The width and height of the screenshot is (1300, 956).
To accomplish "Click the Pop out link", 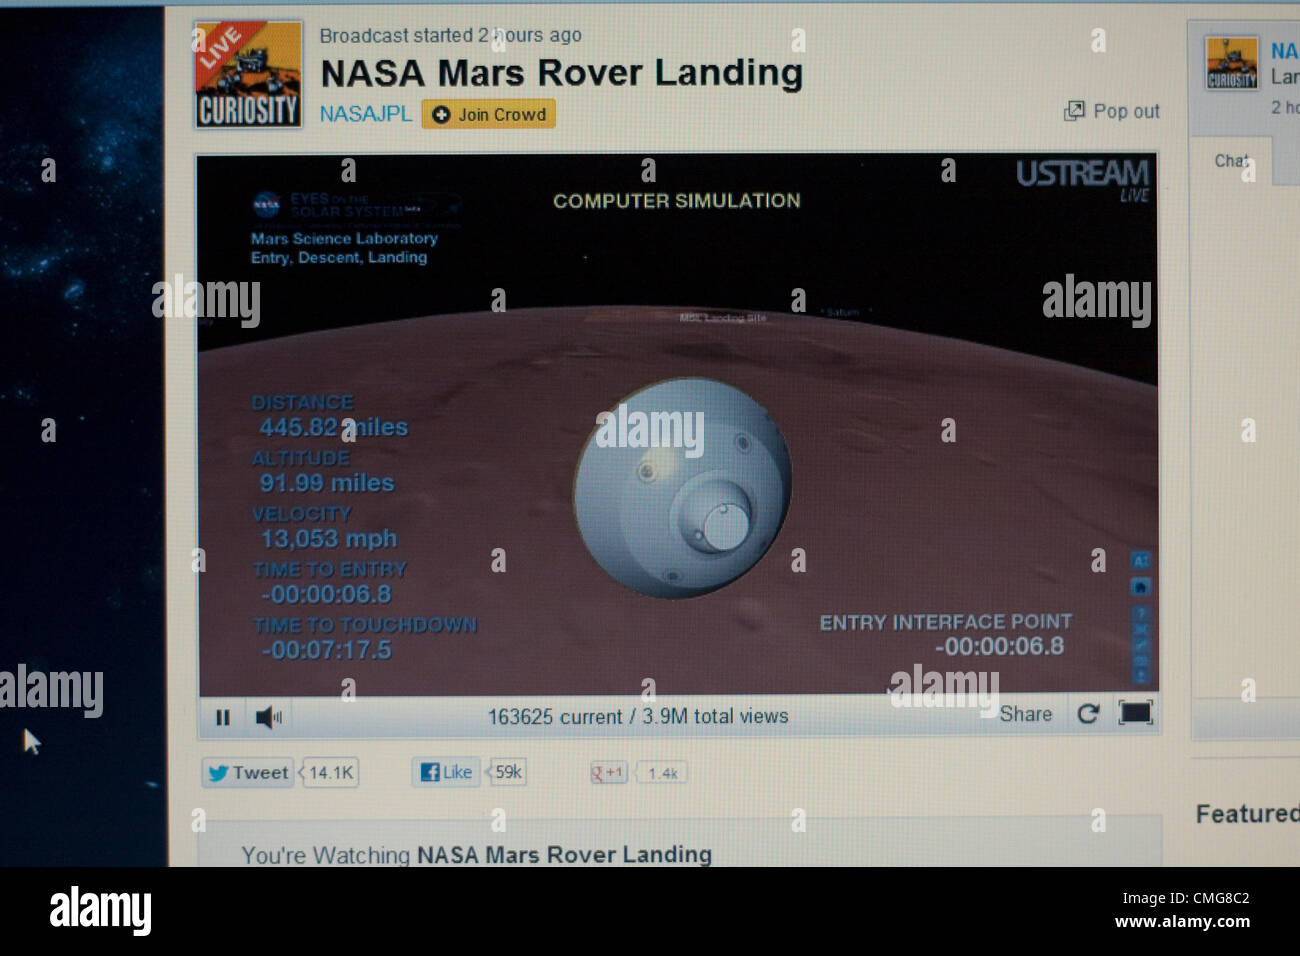I will [x=1126, y=111].
